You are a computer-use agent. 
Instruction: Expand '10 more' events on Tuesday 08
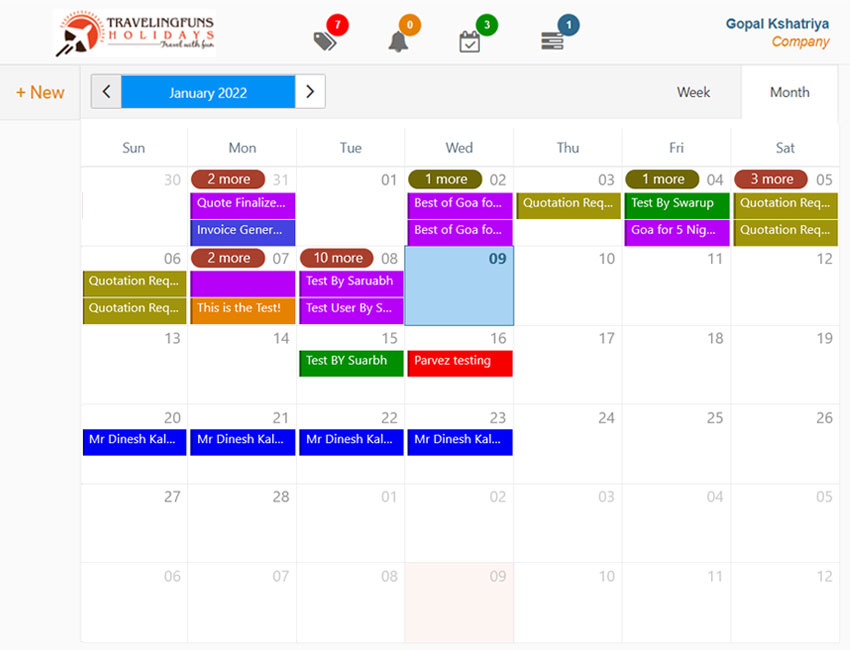[337, 258]
